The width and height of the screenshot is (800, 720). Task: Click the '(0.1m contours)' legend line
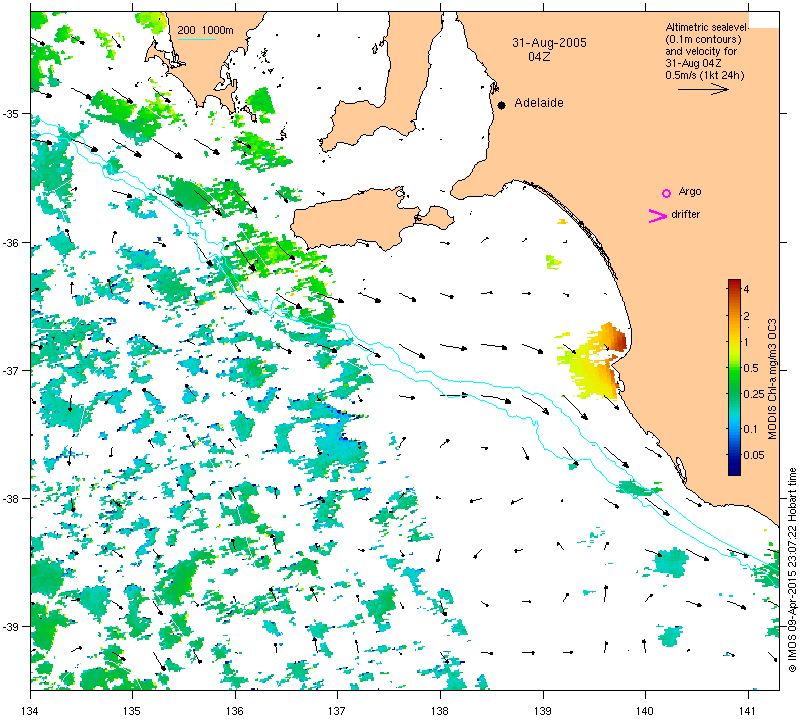pos(703,39)
